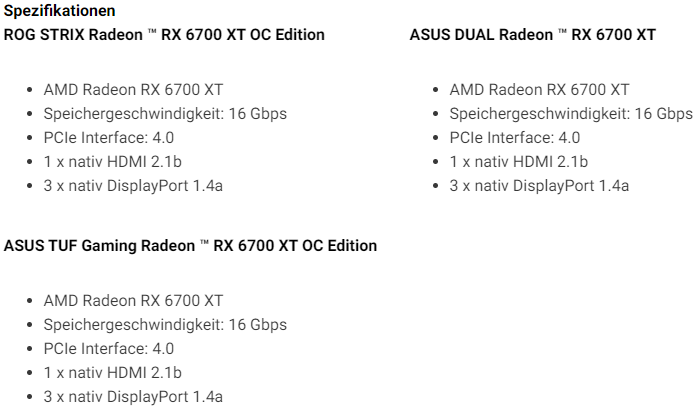Click the Spezifikationen heading

click(x=59, y=11)
